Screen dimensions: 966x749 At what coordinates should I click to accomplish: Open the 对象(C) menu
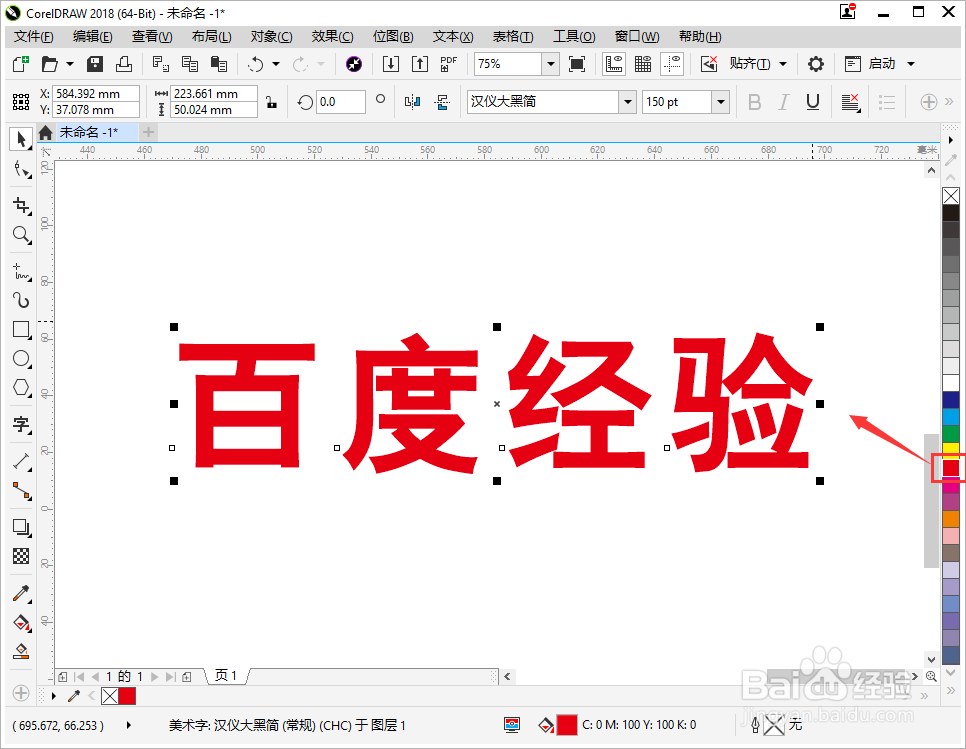(271, 36)
